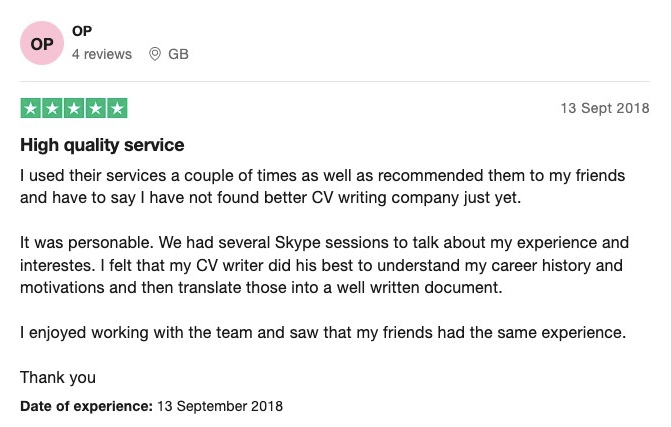Click the first review paragraph about CV writing
The image size is (671, 427).
[323, 187]
